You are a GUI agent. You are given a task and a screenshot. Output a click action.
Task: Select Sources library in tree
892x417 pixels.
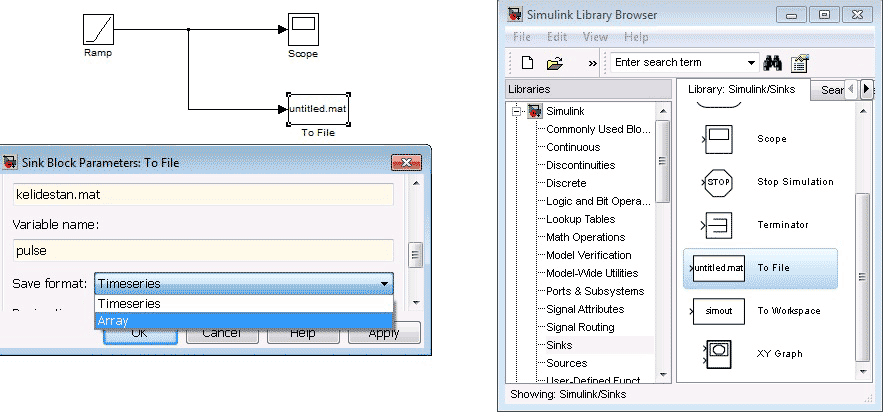[567, 364]
